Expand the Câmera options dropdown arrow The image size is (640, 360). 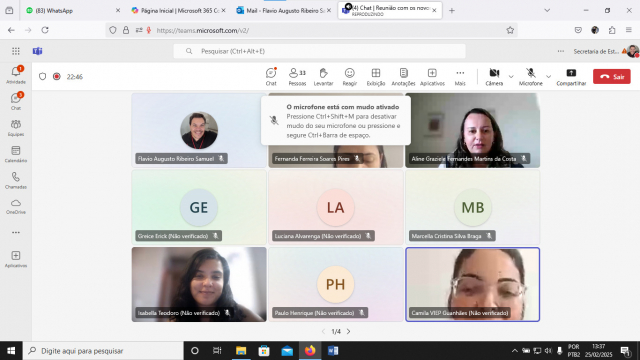coord(511,77)
